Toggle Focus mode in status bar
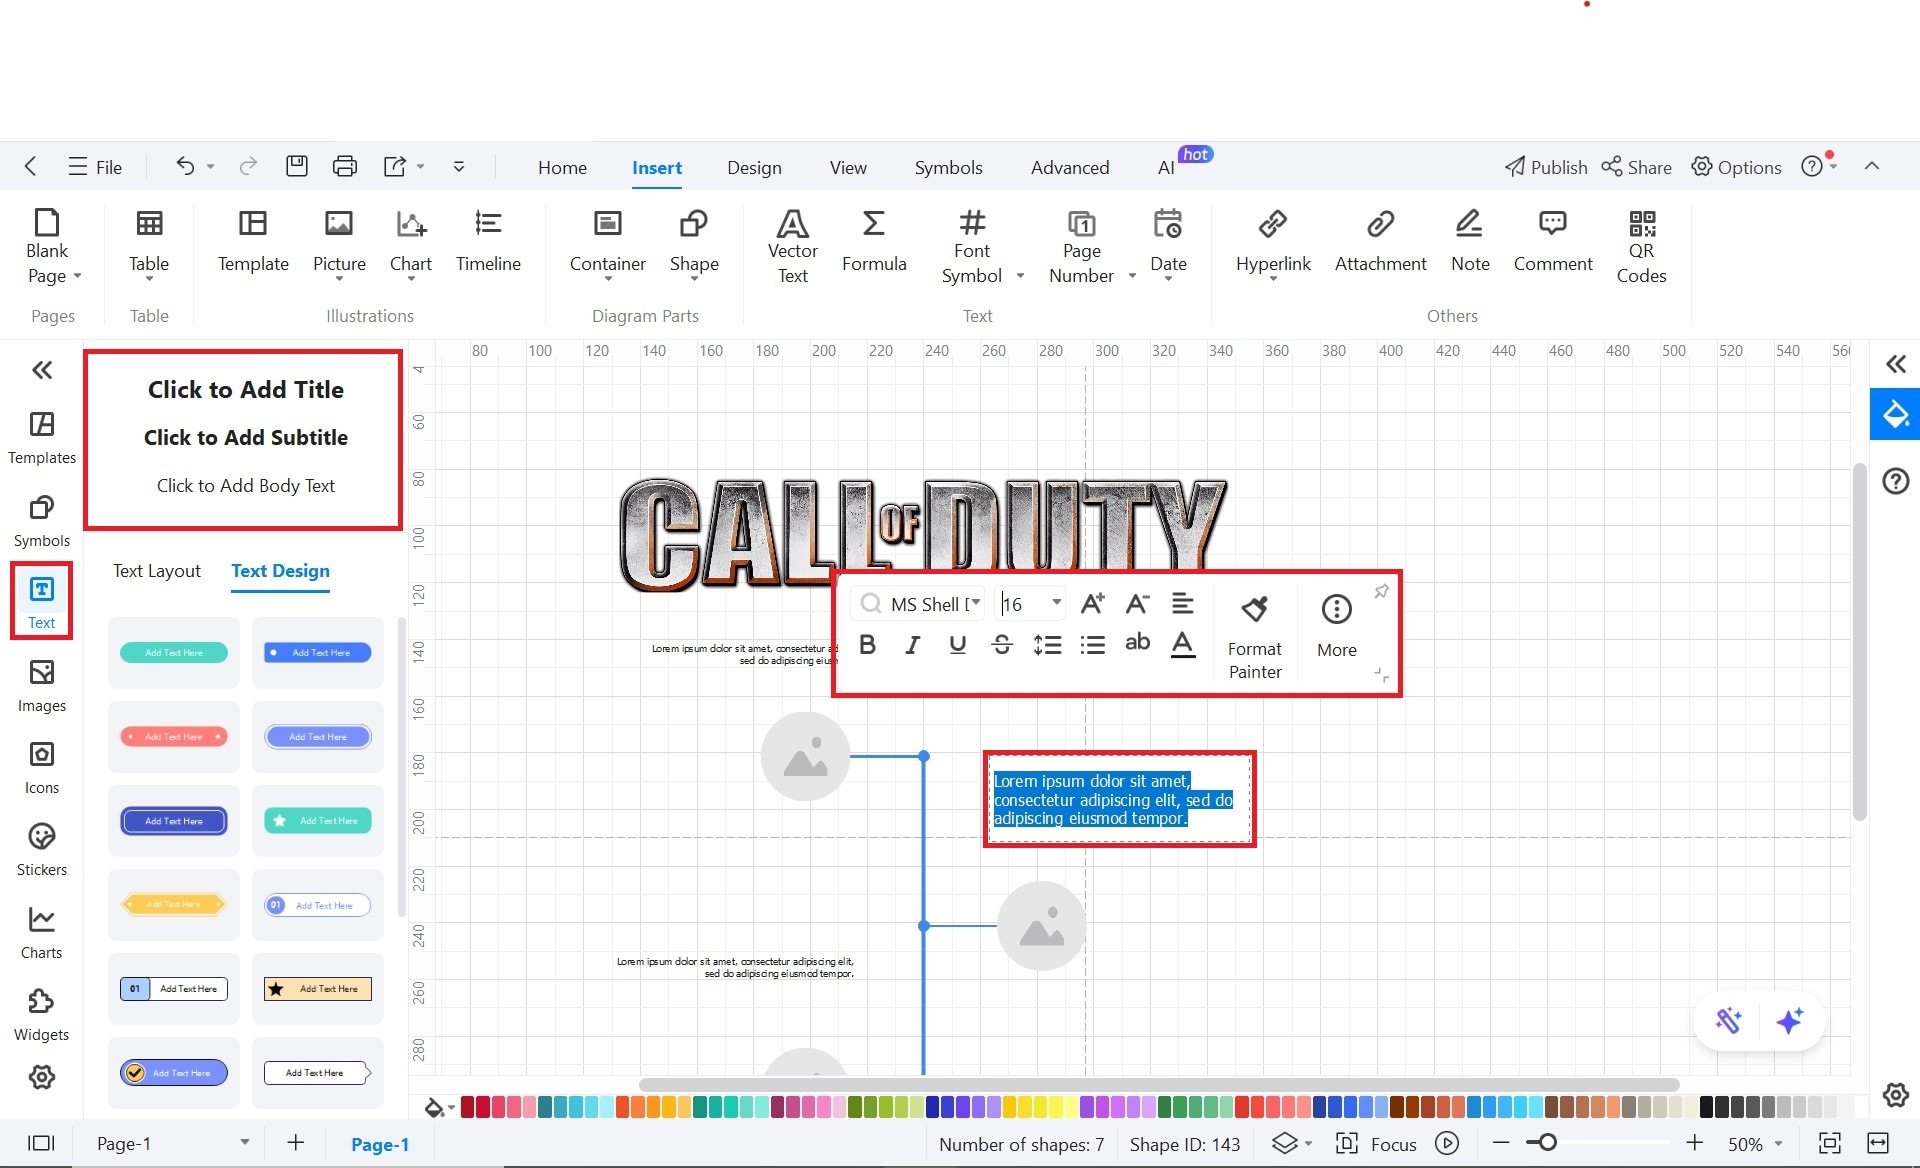The height and width of the screenshot is (1168, 1920). tap(1378, 1144)
